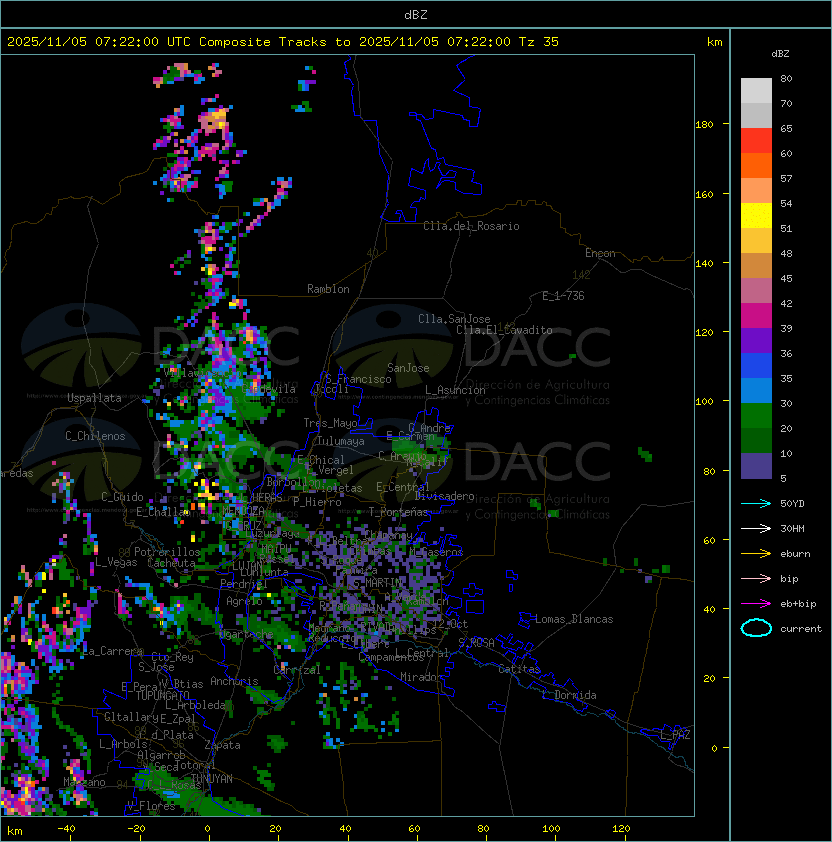Screen dimensions: 832x842
Task: Click the 'Encon' map label
Action: 600,253
